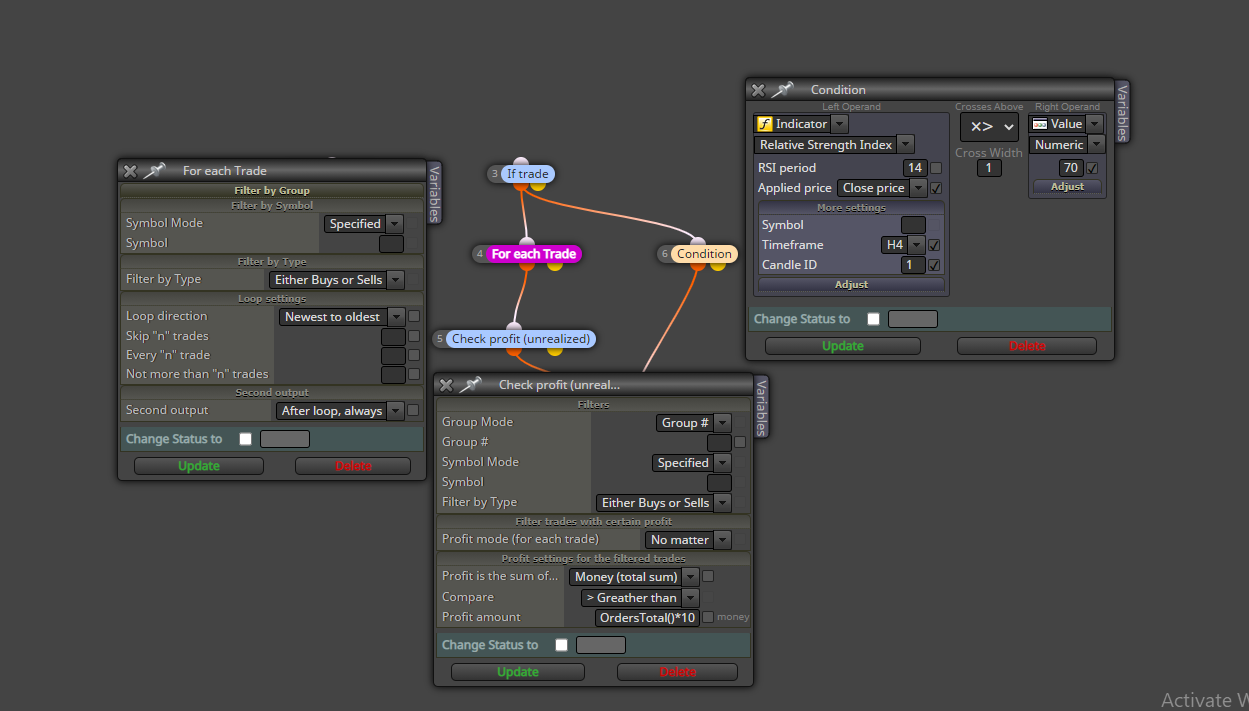
Task: Click Update in Check profit panel
Action: pyautogui.click(x=518, y=672)
